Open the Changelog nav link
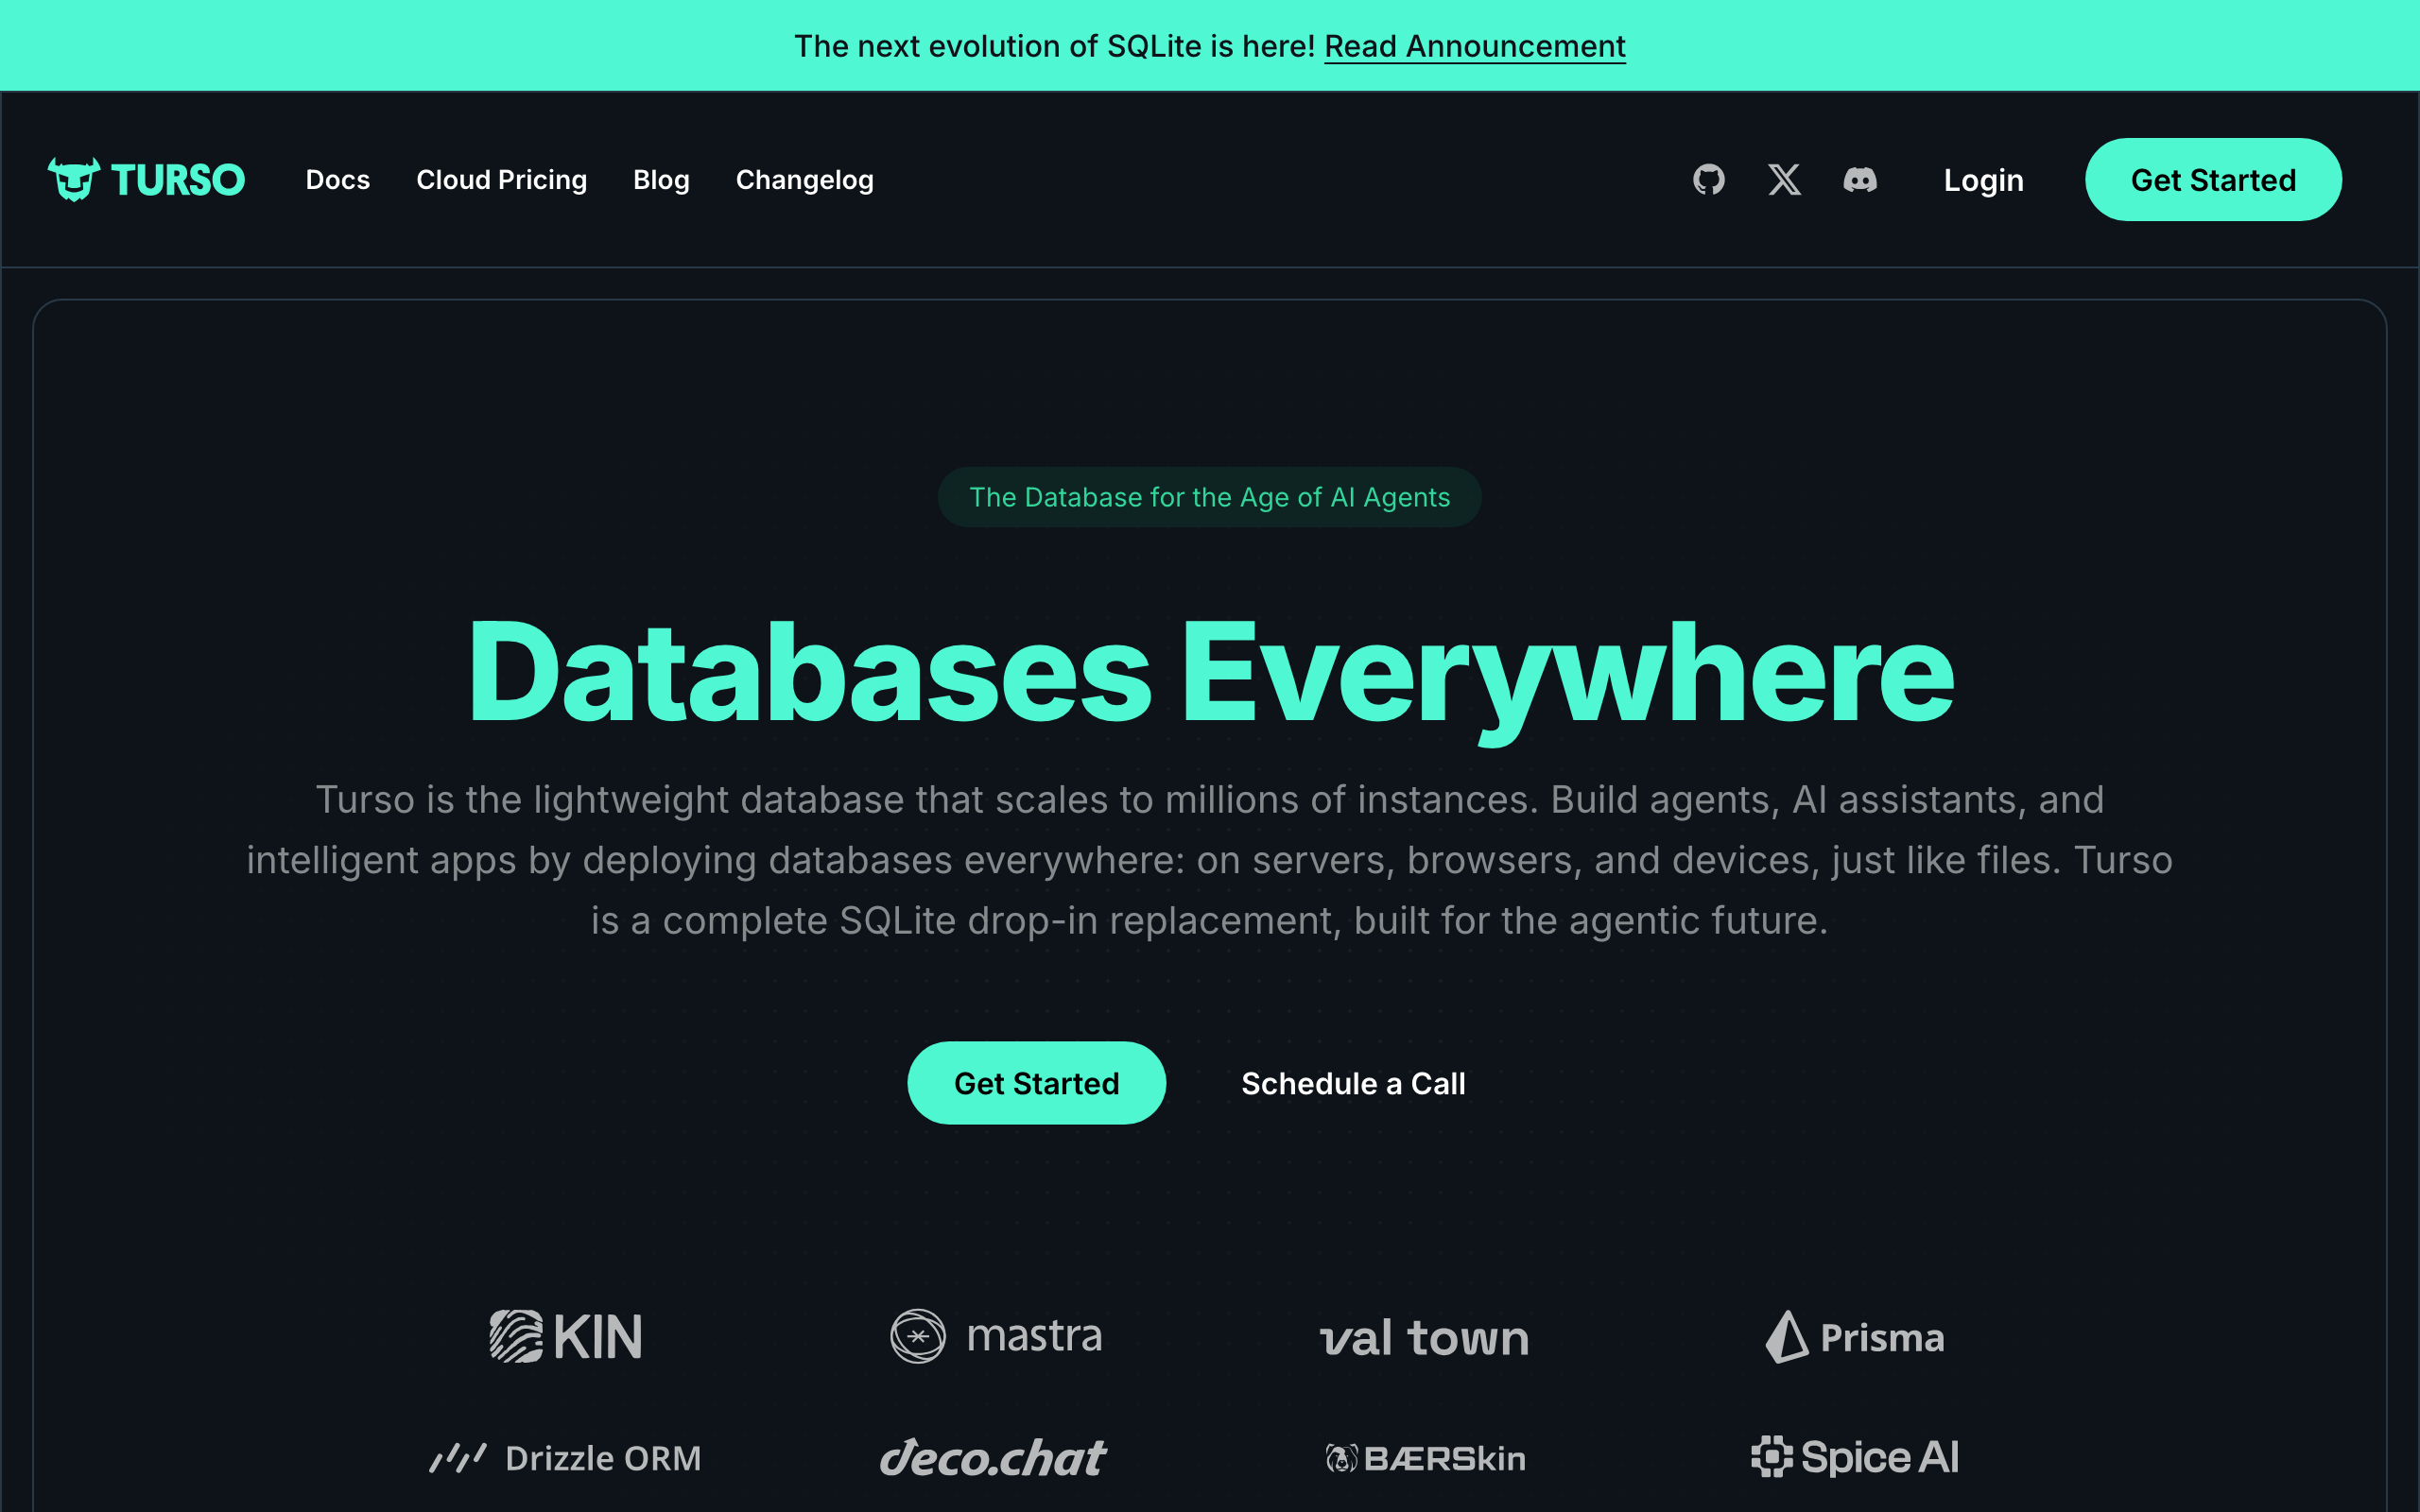The height and width of the screenshot is (1512, 2420). (x=804, y=180)
